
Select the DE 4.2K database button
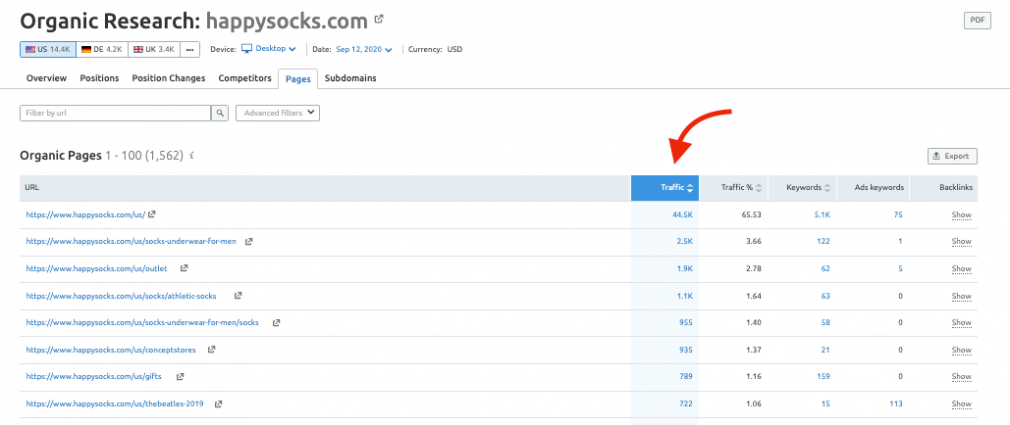102,50
